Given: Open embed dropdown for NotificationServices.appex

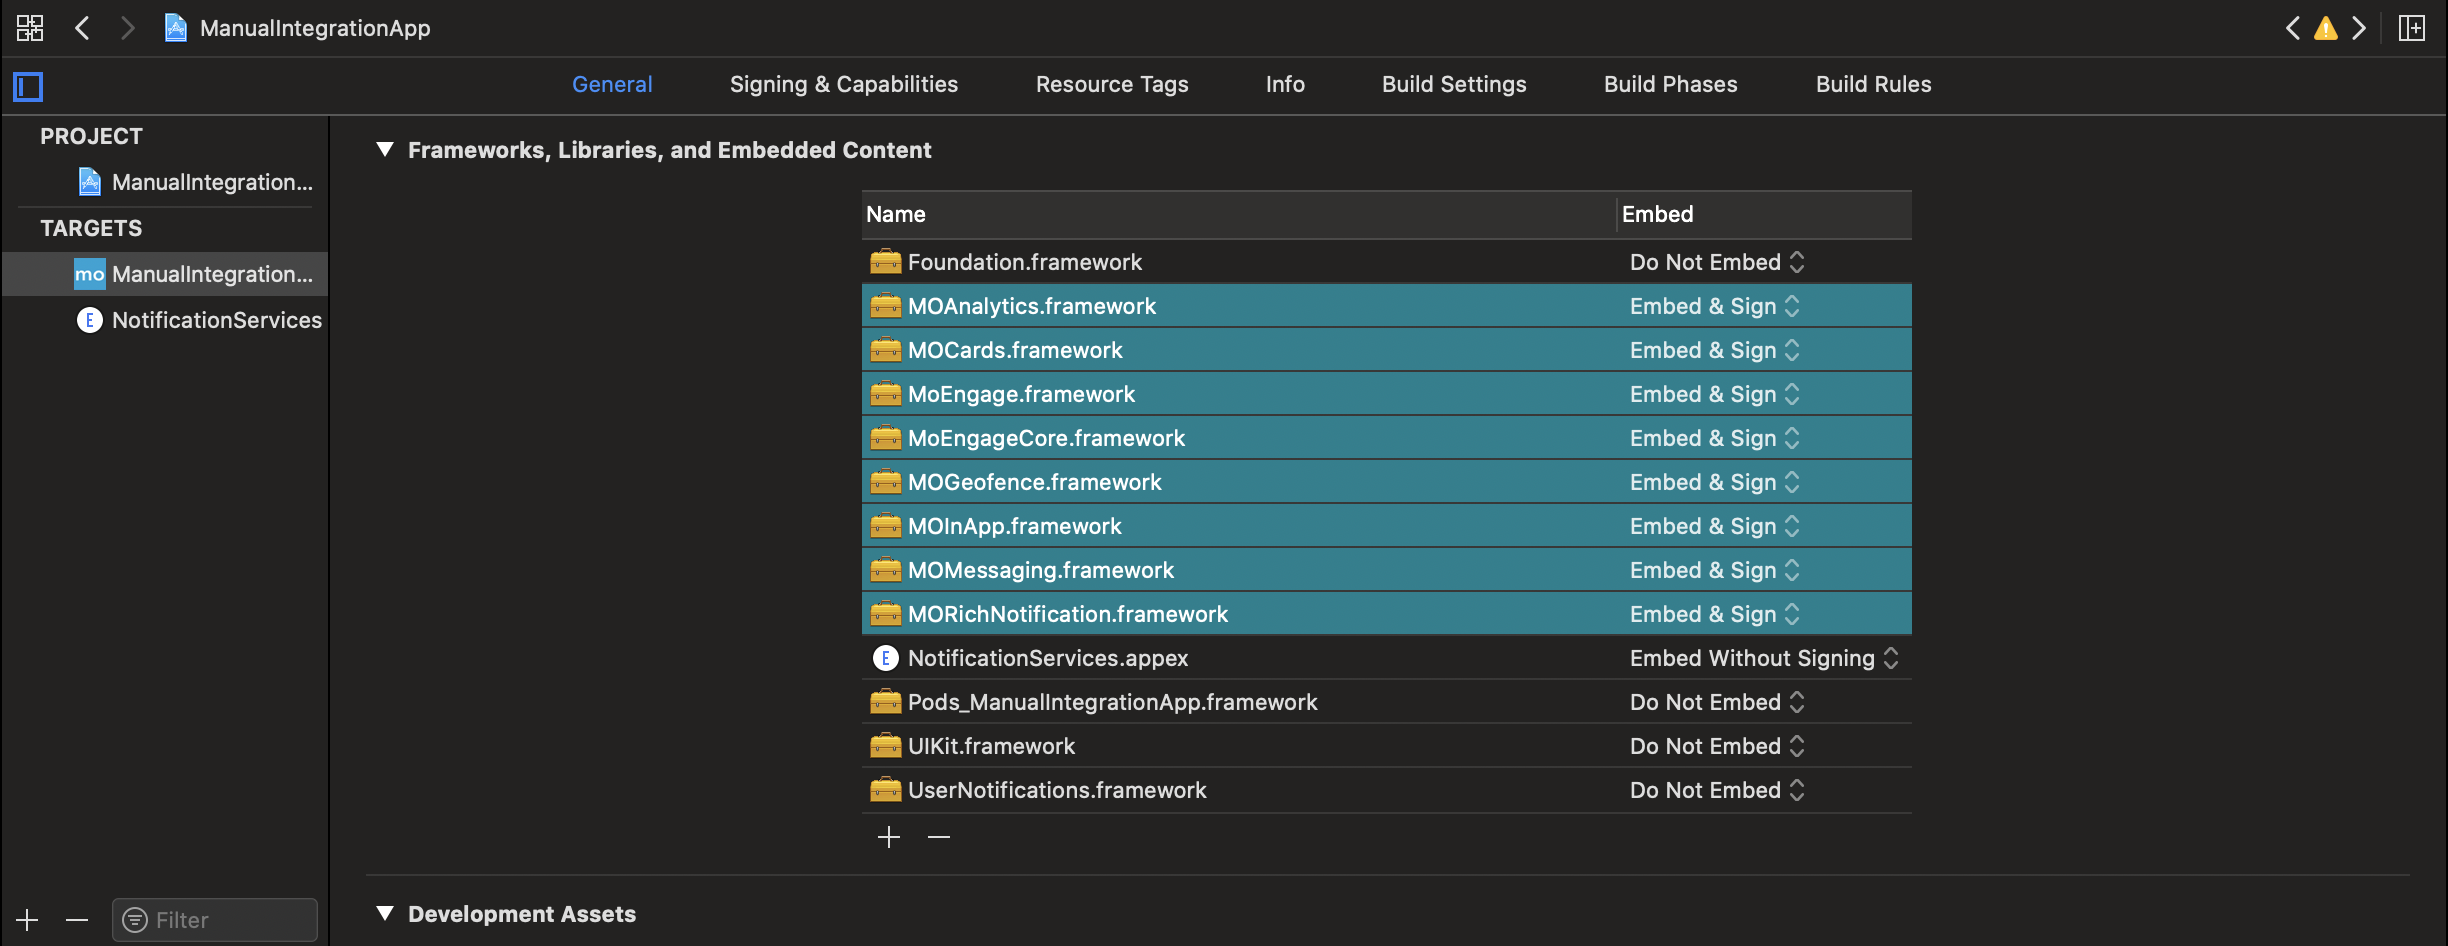Looking at the screenshot, I should [1763, 658].
